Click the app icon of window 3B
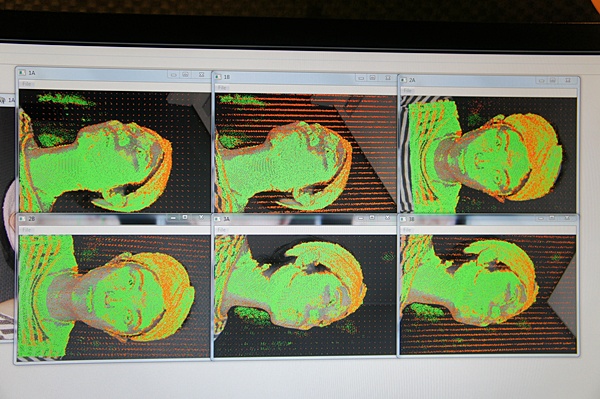 click(x=404, y=219)
